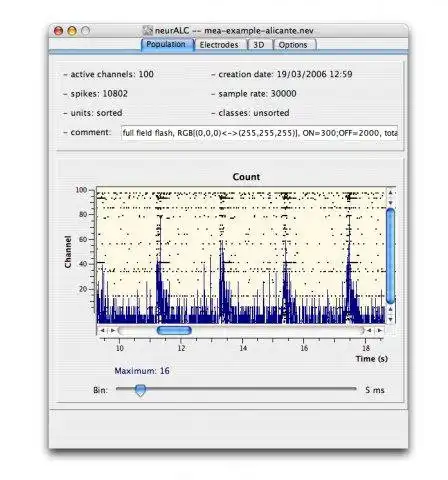Click the empty time scrollbar track right of the thumb
The height and width of the screenshot is (480, 448).
point(277,330)
